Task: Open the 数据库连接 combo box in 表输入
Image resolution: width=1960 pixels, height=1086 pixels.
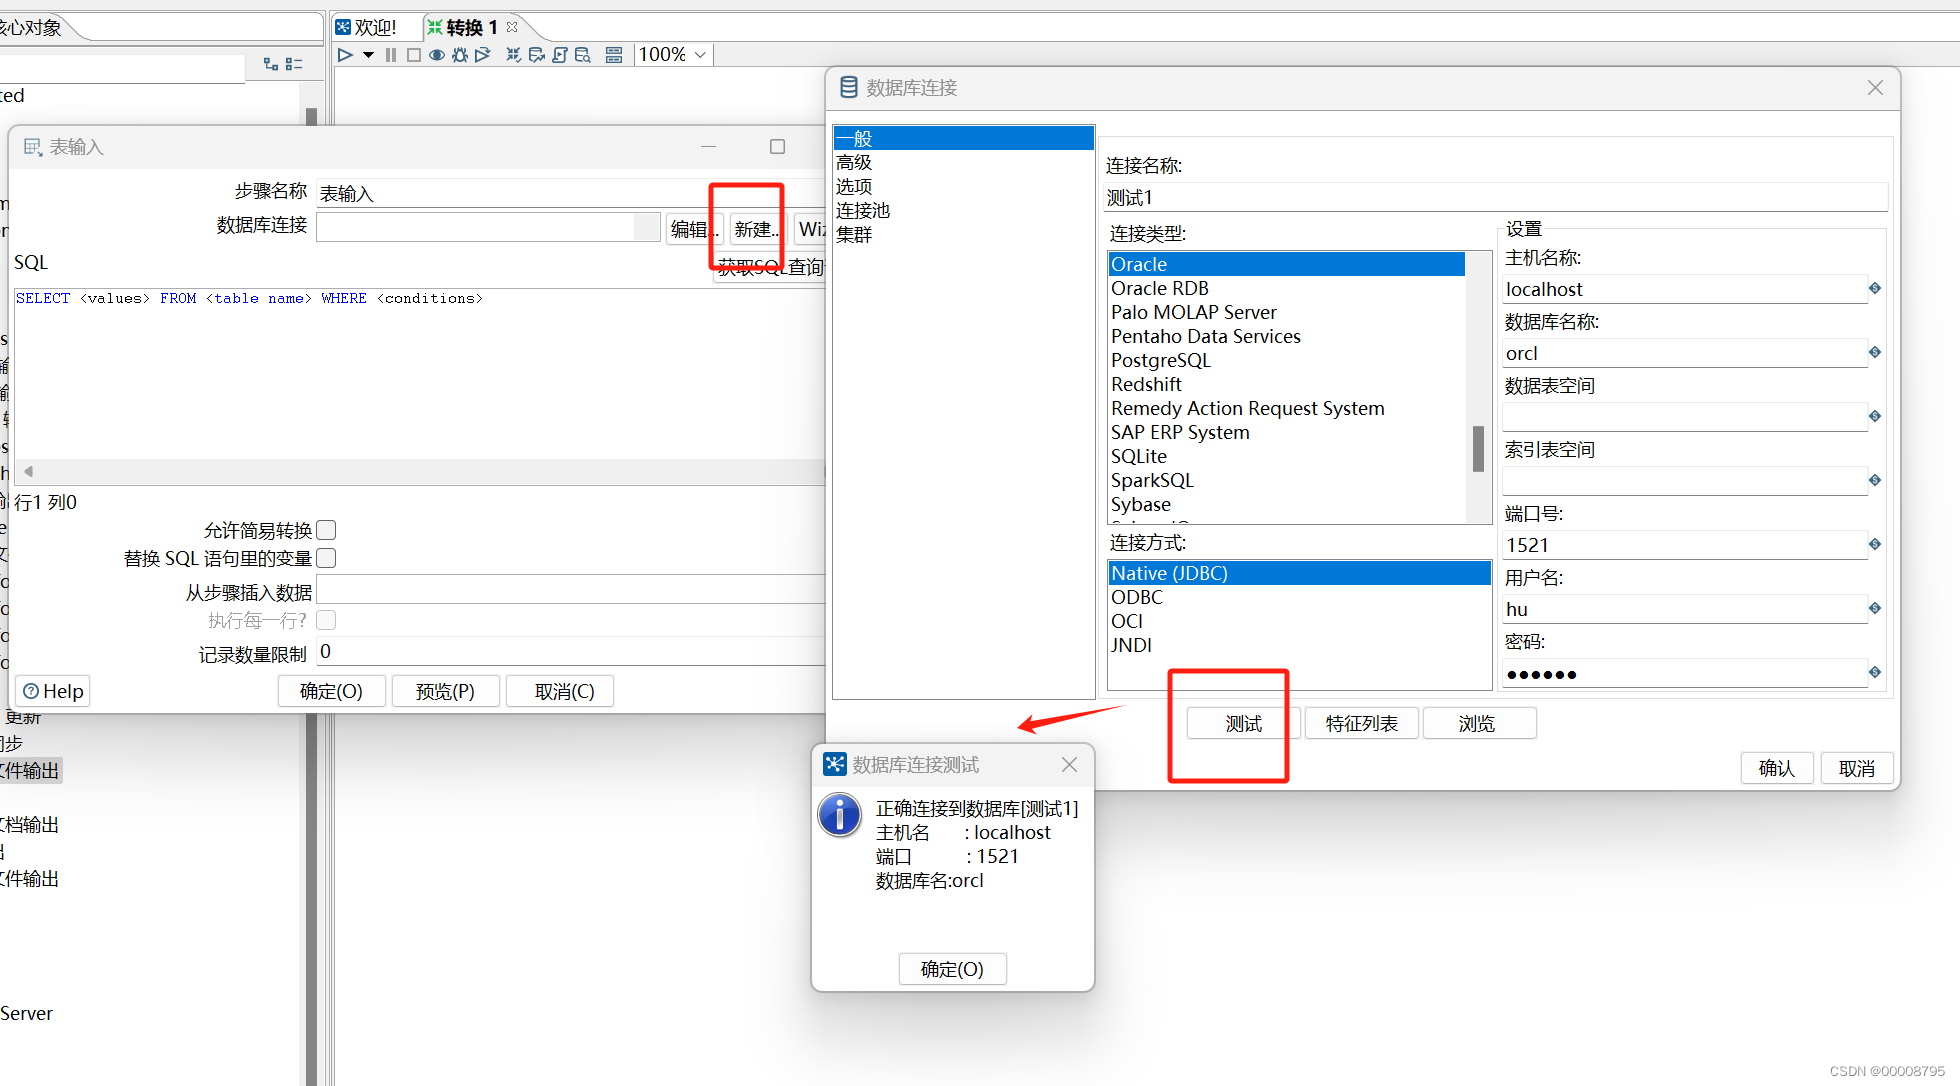Action: [x=488, y=227]
